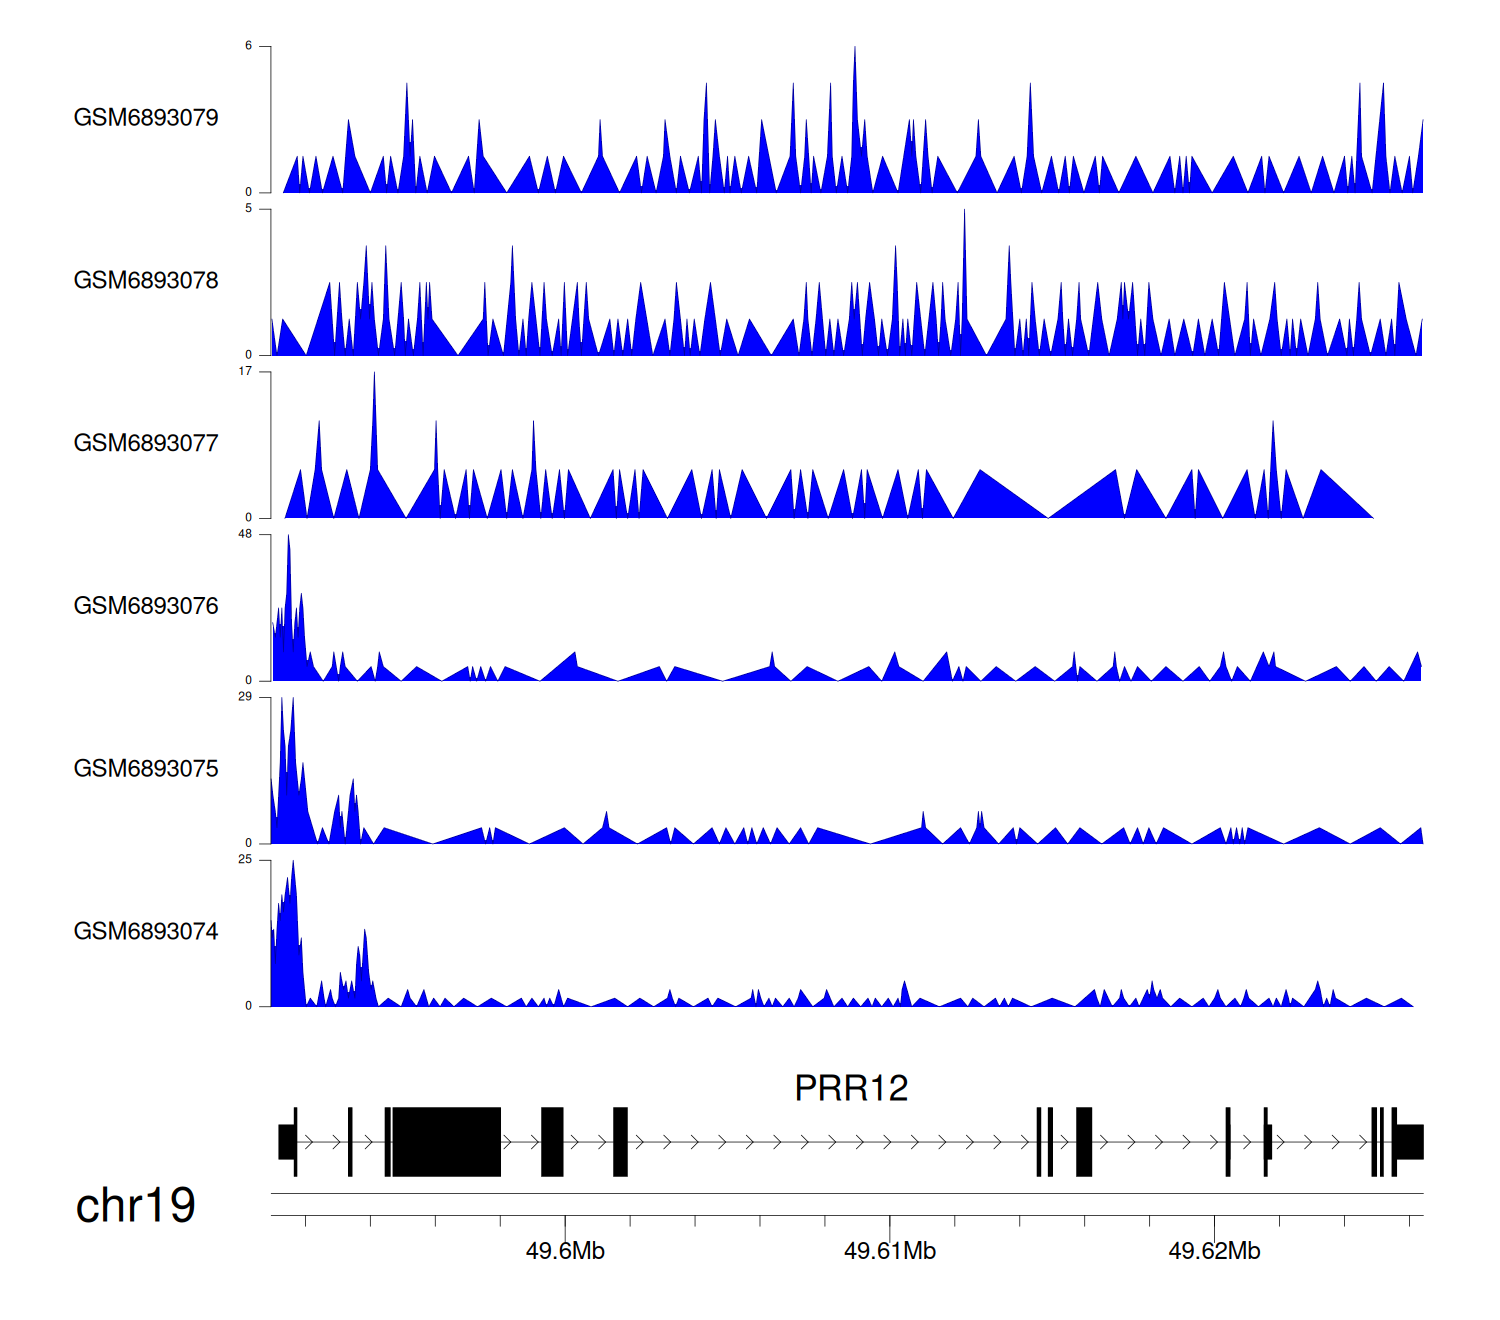Image resolution: width=1500 pixels, height=1320 pixels.
Task: Click the GSM6893077 sample name
Action: click(x=146, y=444)
